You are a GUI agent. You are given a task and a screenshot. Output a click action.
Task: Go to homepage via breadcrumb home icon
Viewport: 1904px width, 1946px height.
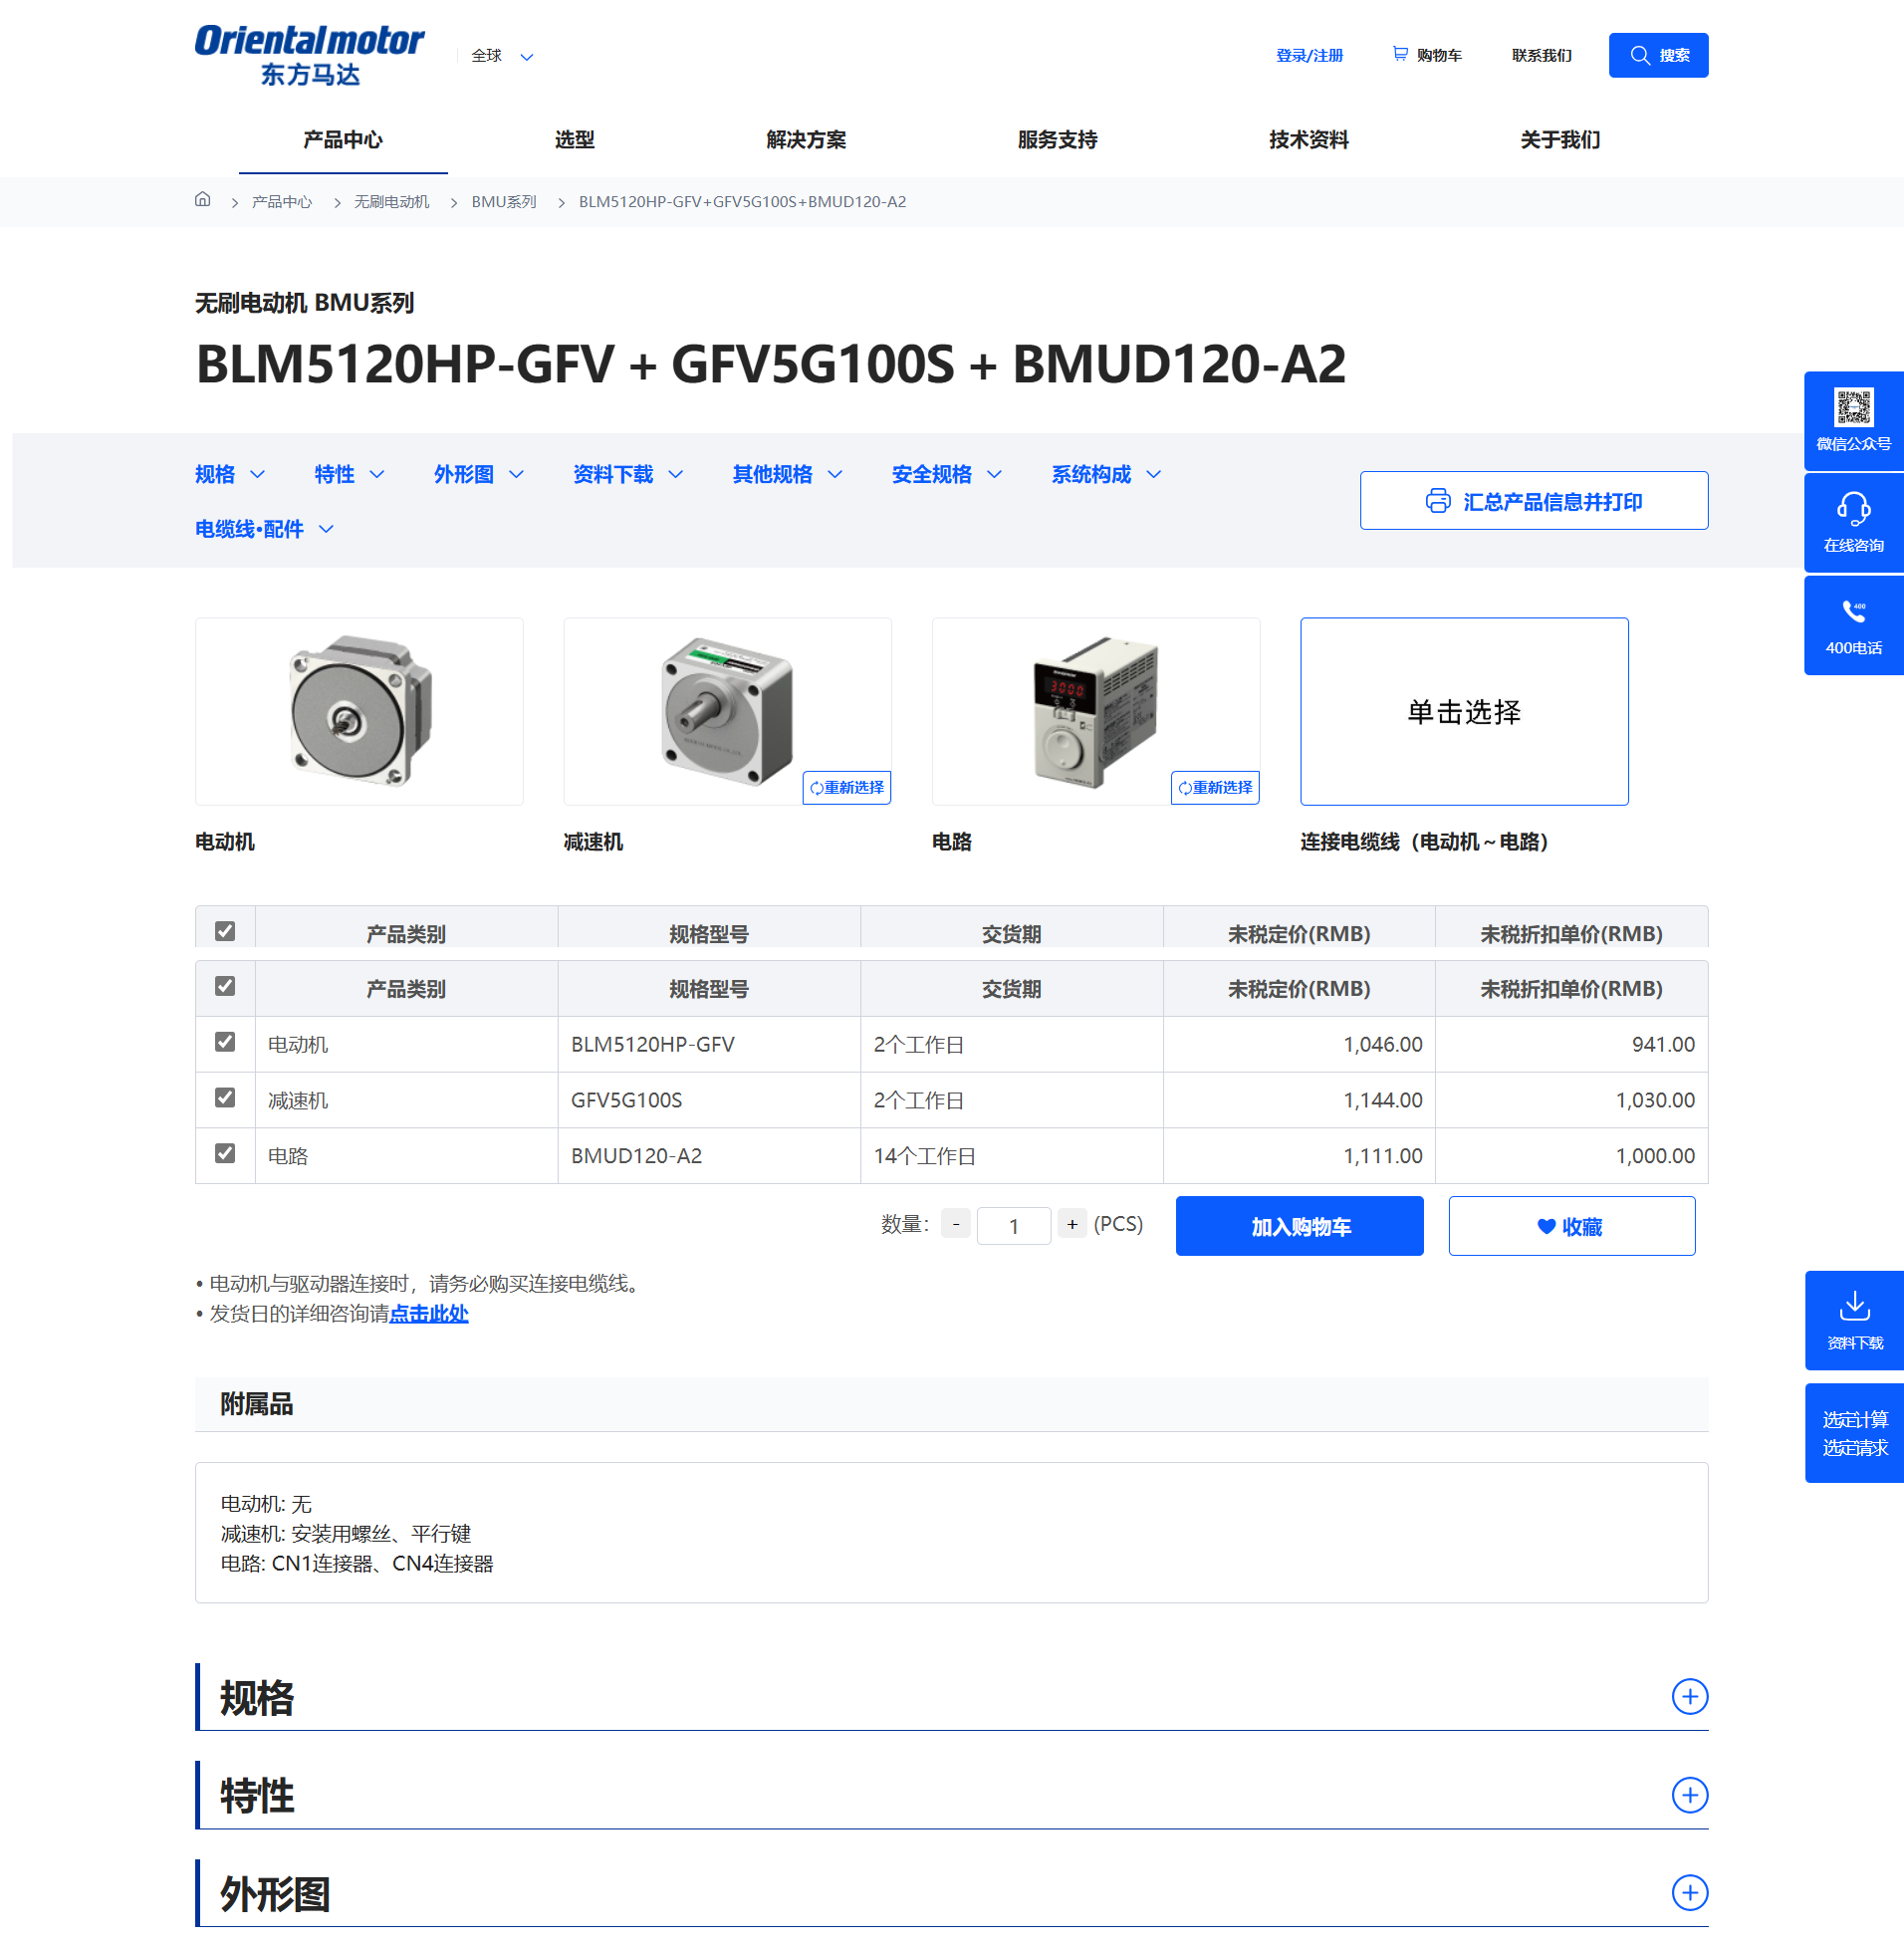(203, 201)
